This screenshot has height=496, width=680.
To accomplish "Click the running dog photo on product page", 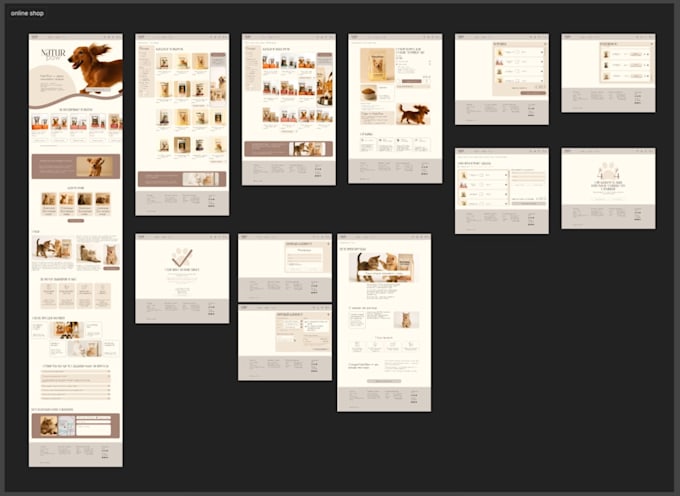I will click(413, 114).
